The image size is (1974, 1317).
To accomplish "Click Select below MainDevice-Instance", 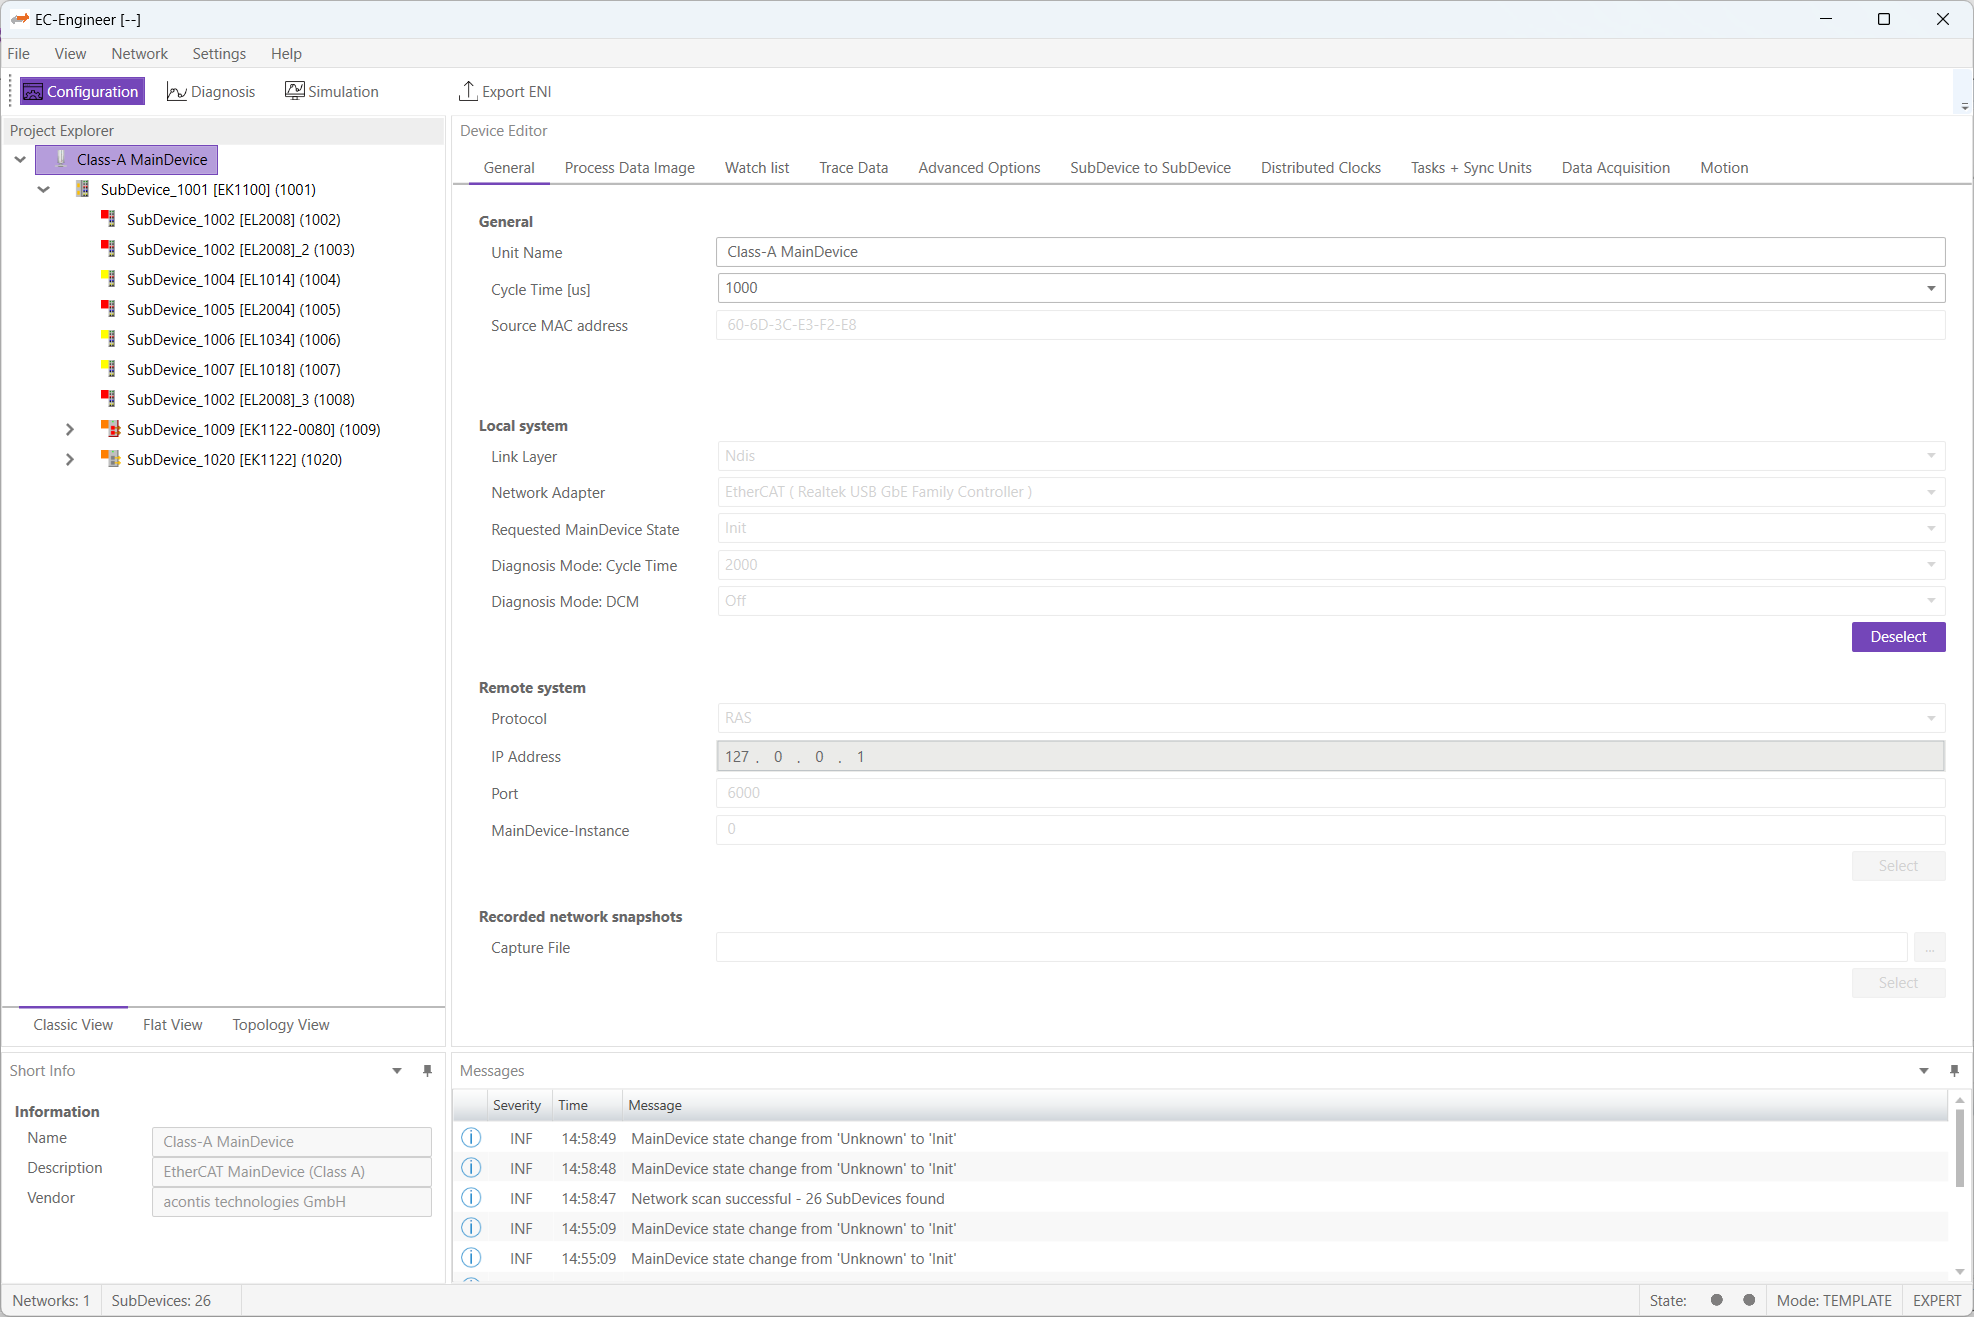I will coord(1898,865).
